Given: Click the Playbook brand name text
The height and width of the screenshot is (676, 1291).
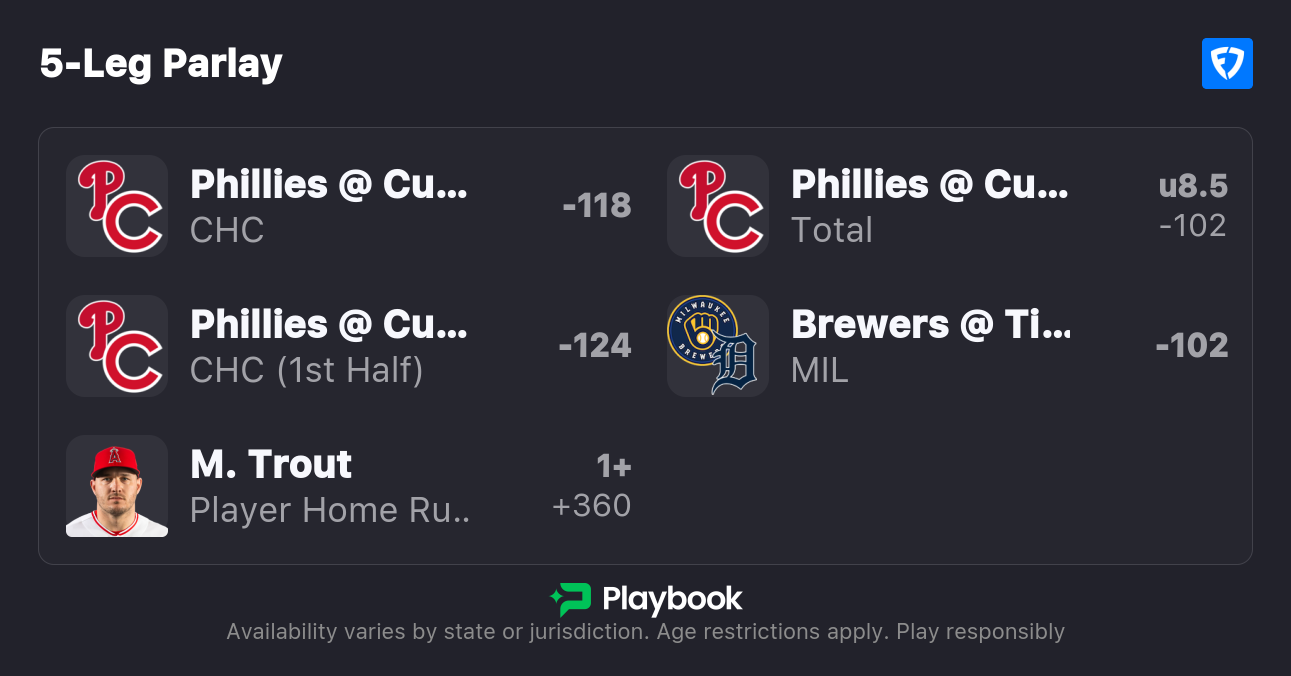Looking at the screenshot, I should pyautogui.click(x=672, y=599).
